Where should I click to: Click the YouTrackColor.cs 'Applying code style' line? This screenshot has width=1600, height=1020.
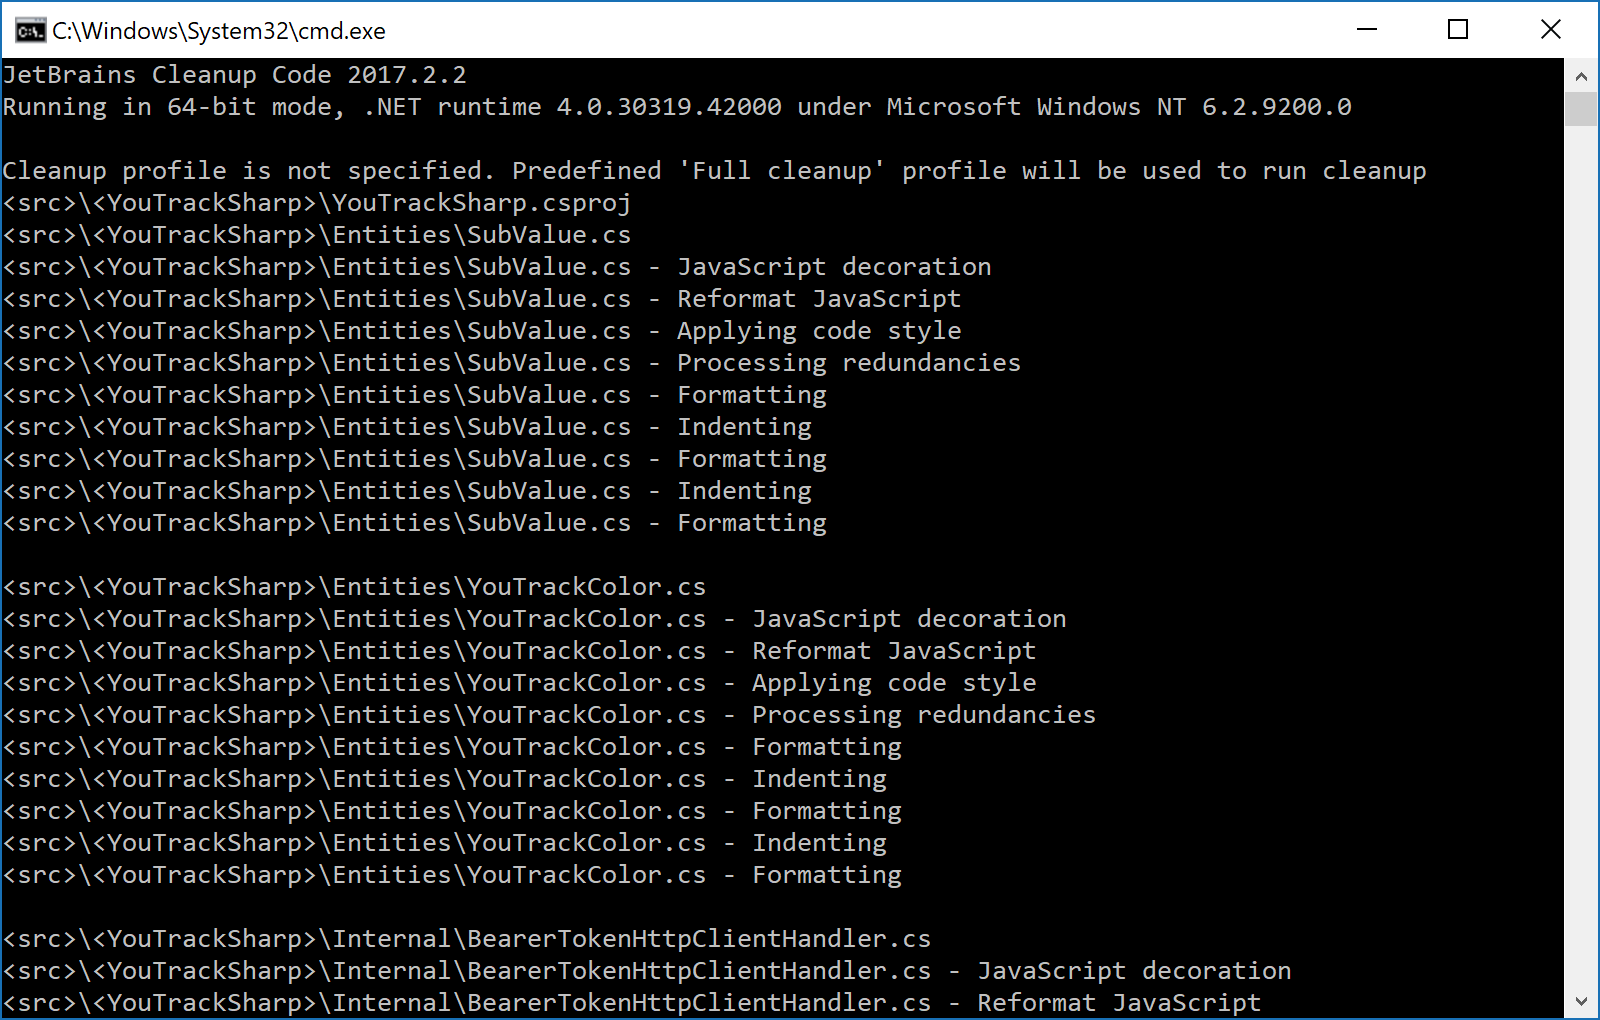click(520, 683)
